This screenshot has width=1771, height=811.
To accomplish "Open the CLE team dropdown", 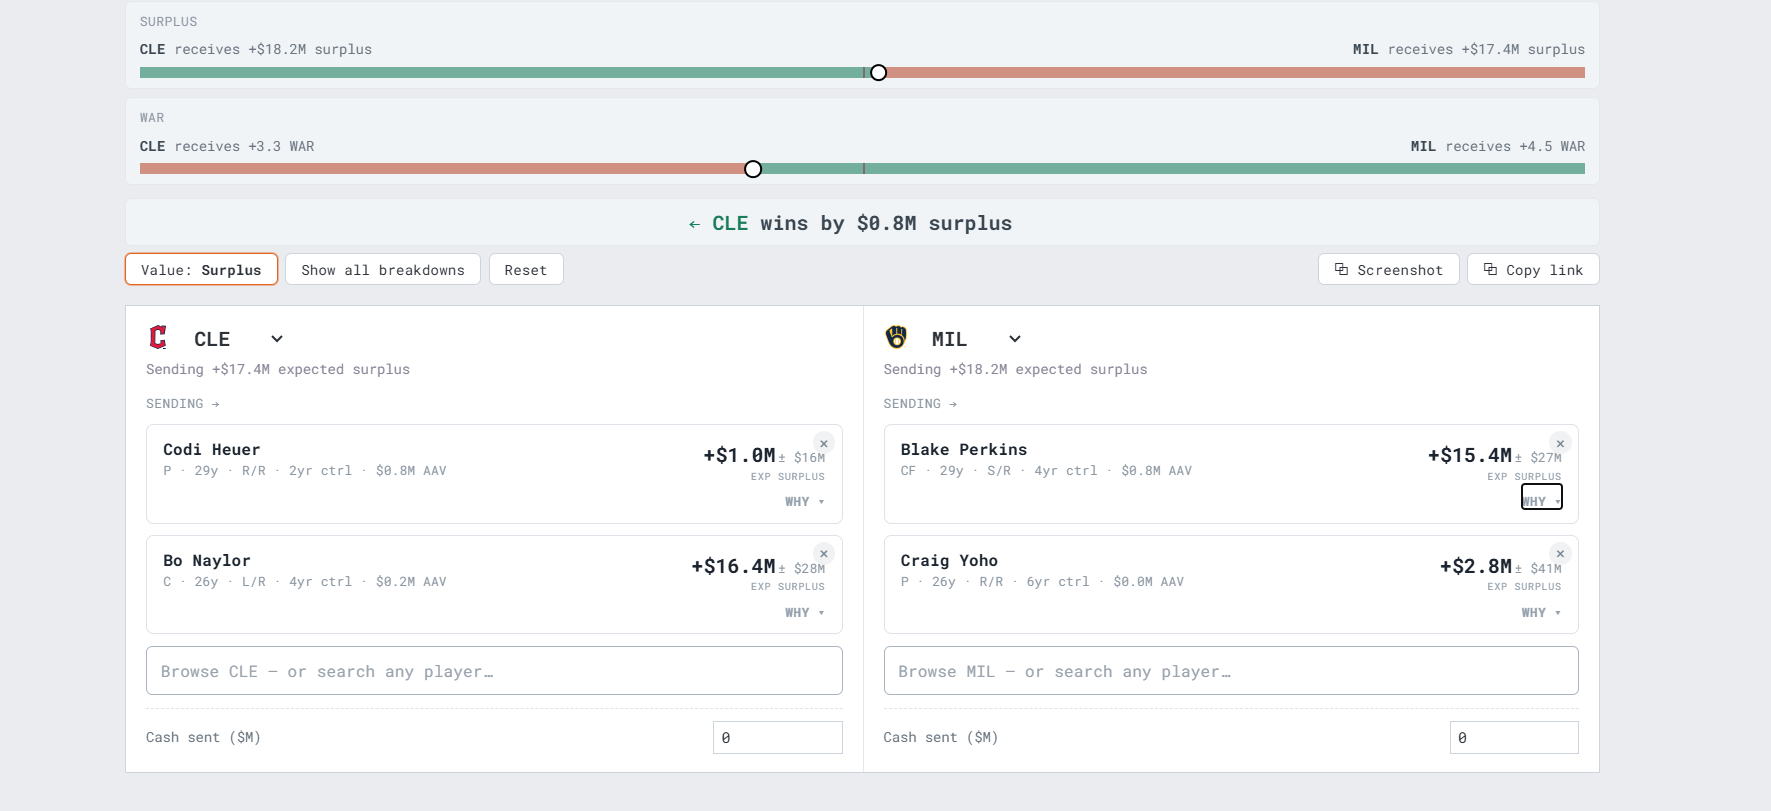I will (x=240, y=339).
